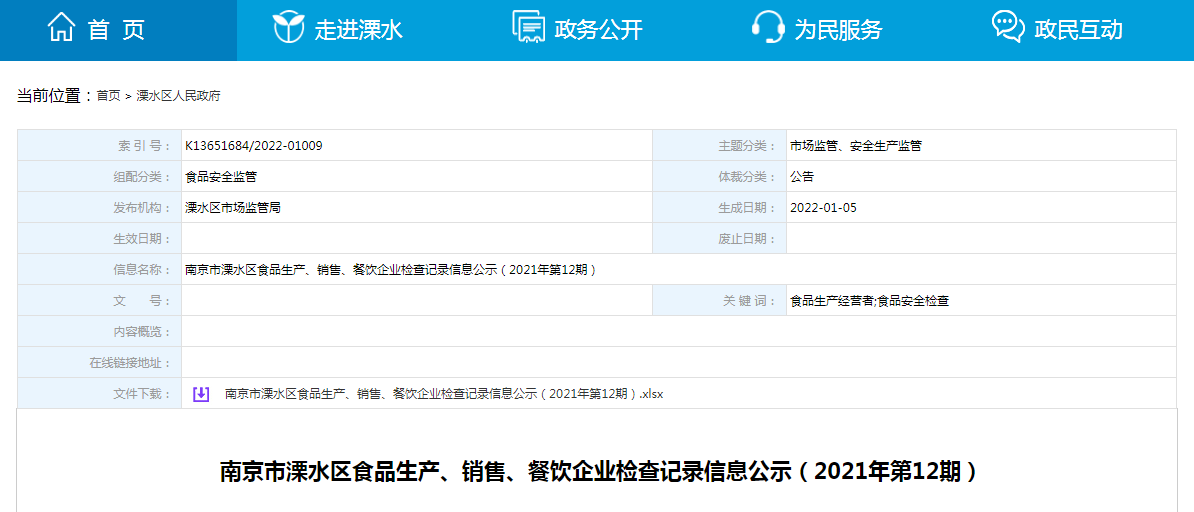Click the 溧水区市场监管局 publisher value
Viewport: 1194px width, 512px height.
point(233,207)
